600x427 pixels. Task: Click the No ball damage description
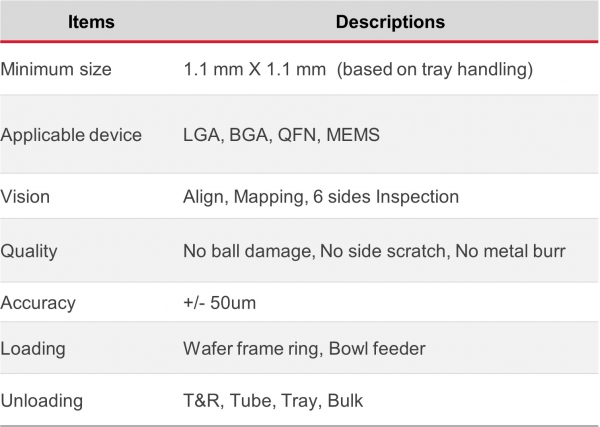[249, 251]
